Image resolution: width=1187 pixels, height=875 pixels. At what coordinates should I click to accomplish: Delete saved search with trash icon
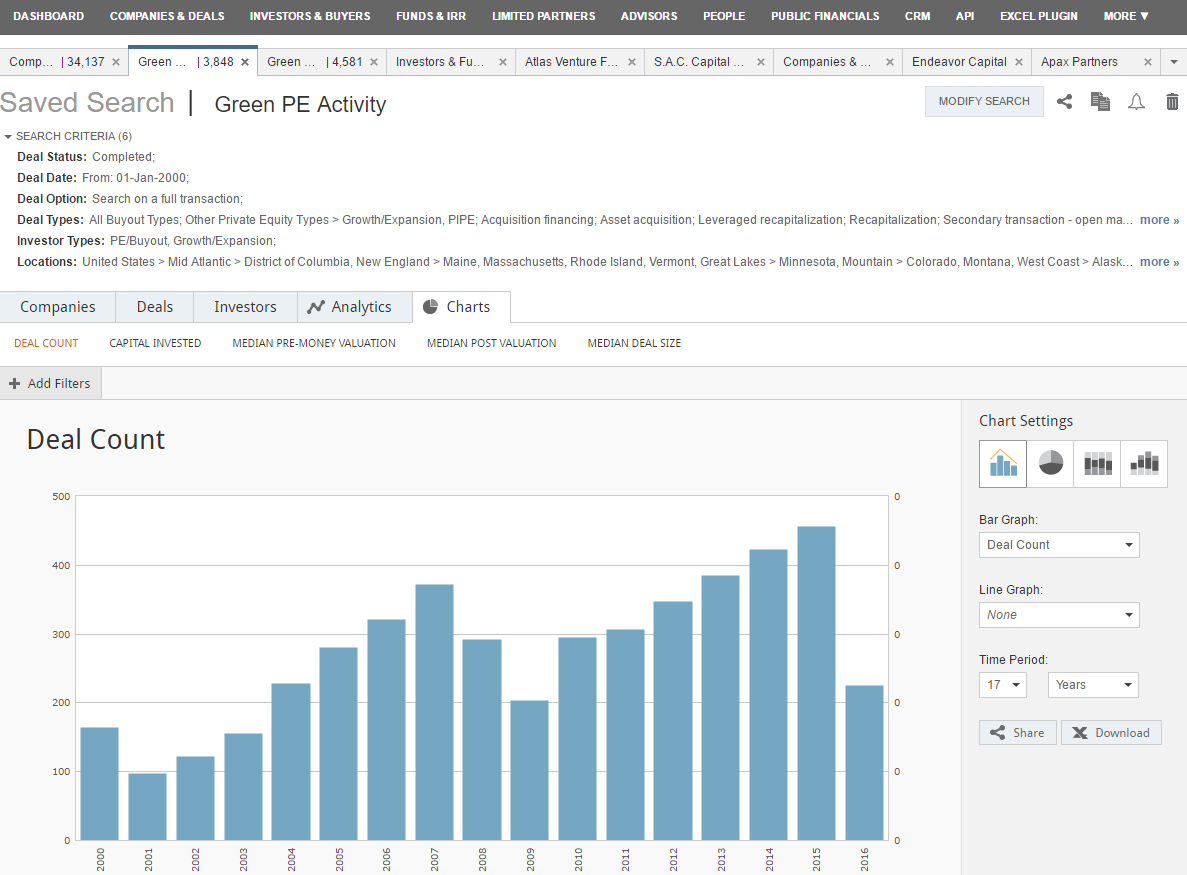click(x=1172, y=101)
